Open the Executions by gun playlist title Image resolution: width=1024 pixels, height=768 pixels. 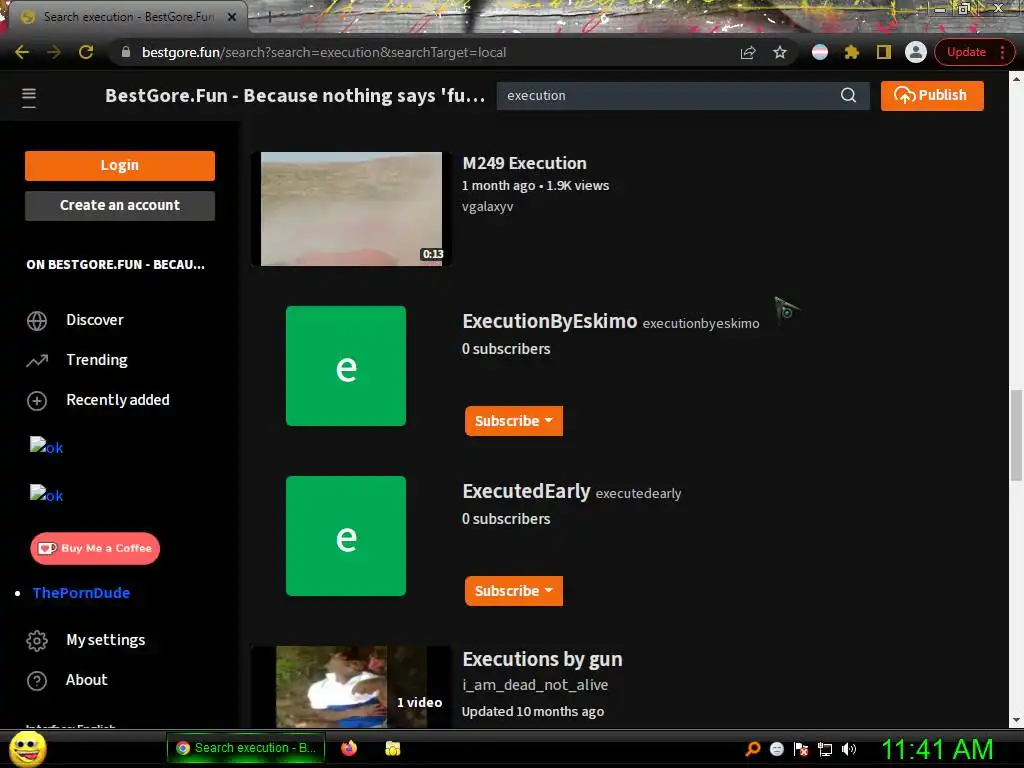542,659
